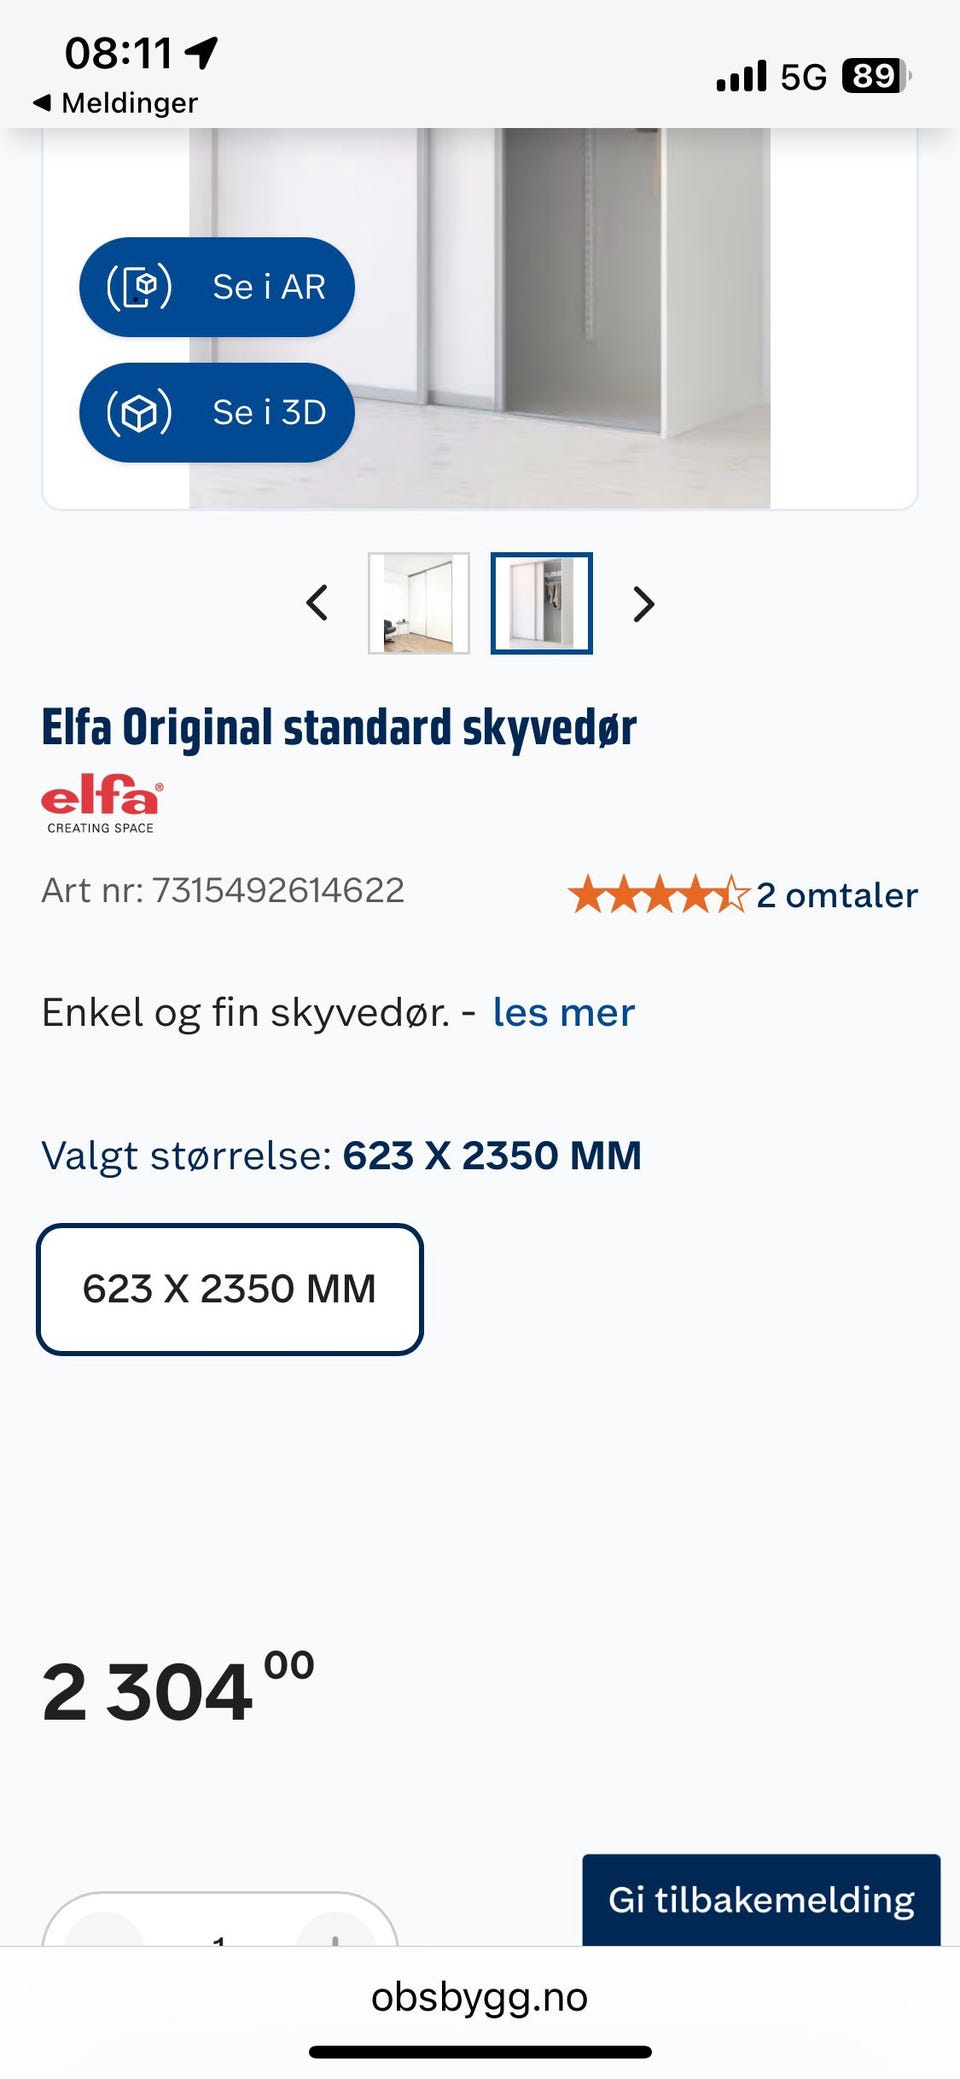Screen dimensions: 960x2079
Task: Open the star rating reviews
Action: (x=658, y=894)
